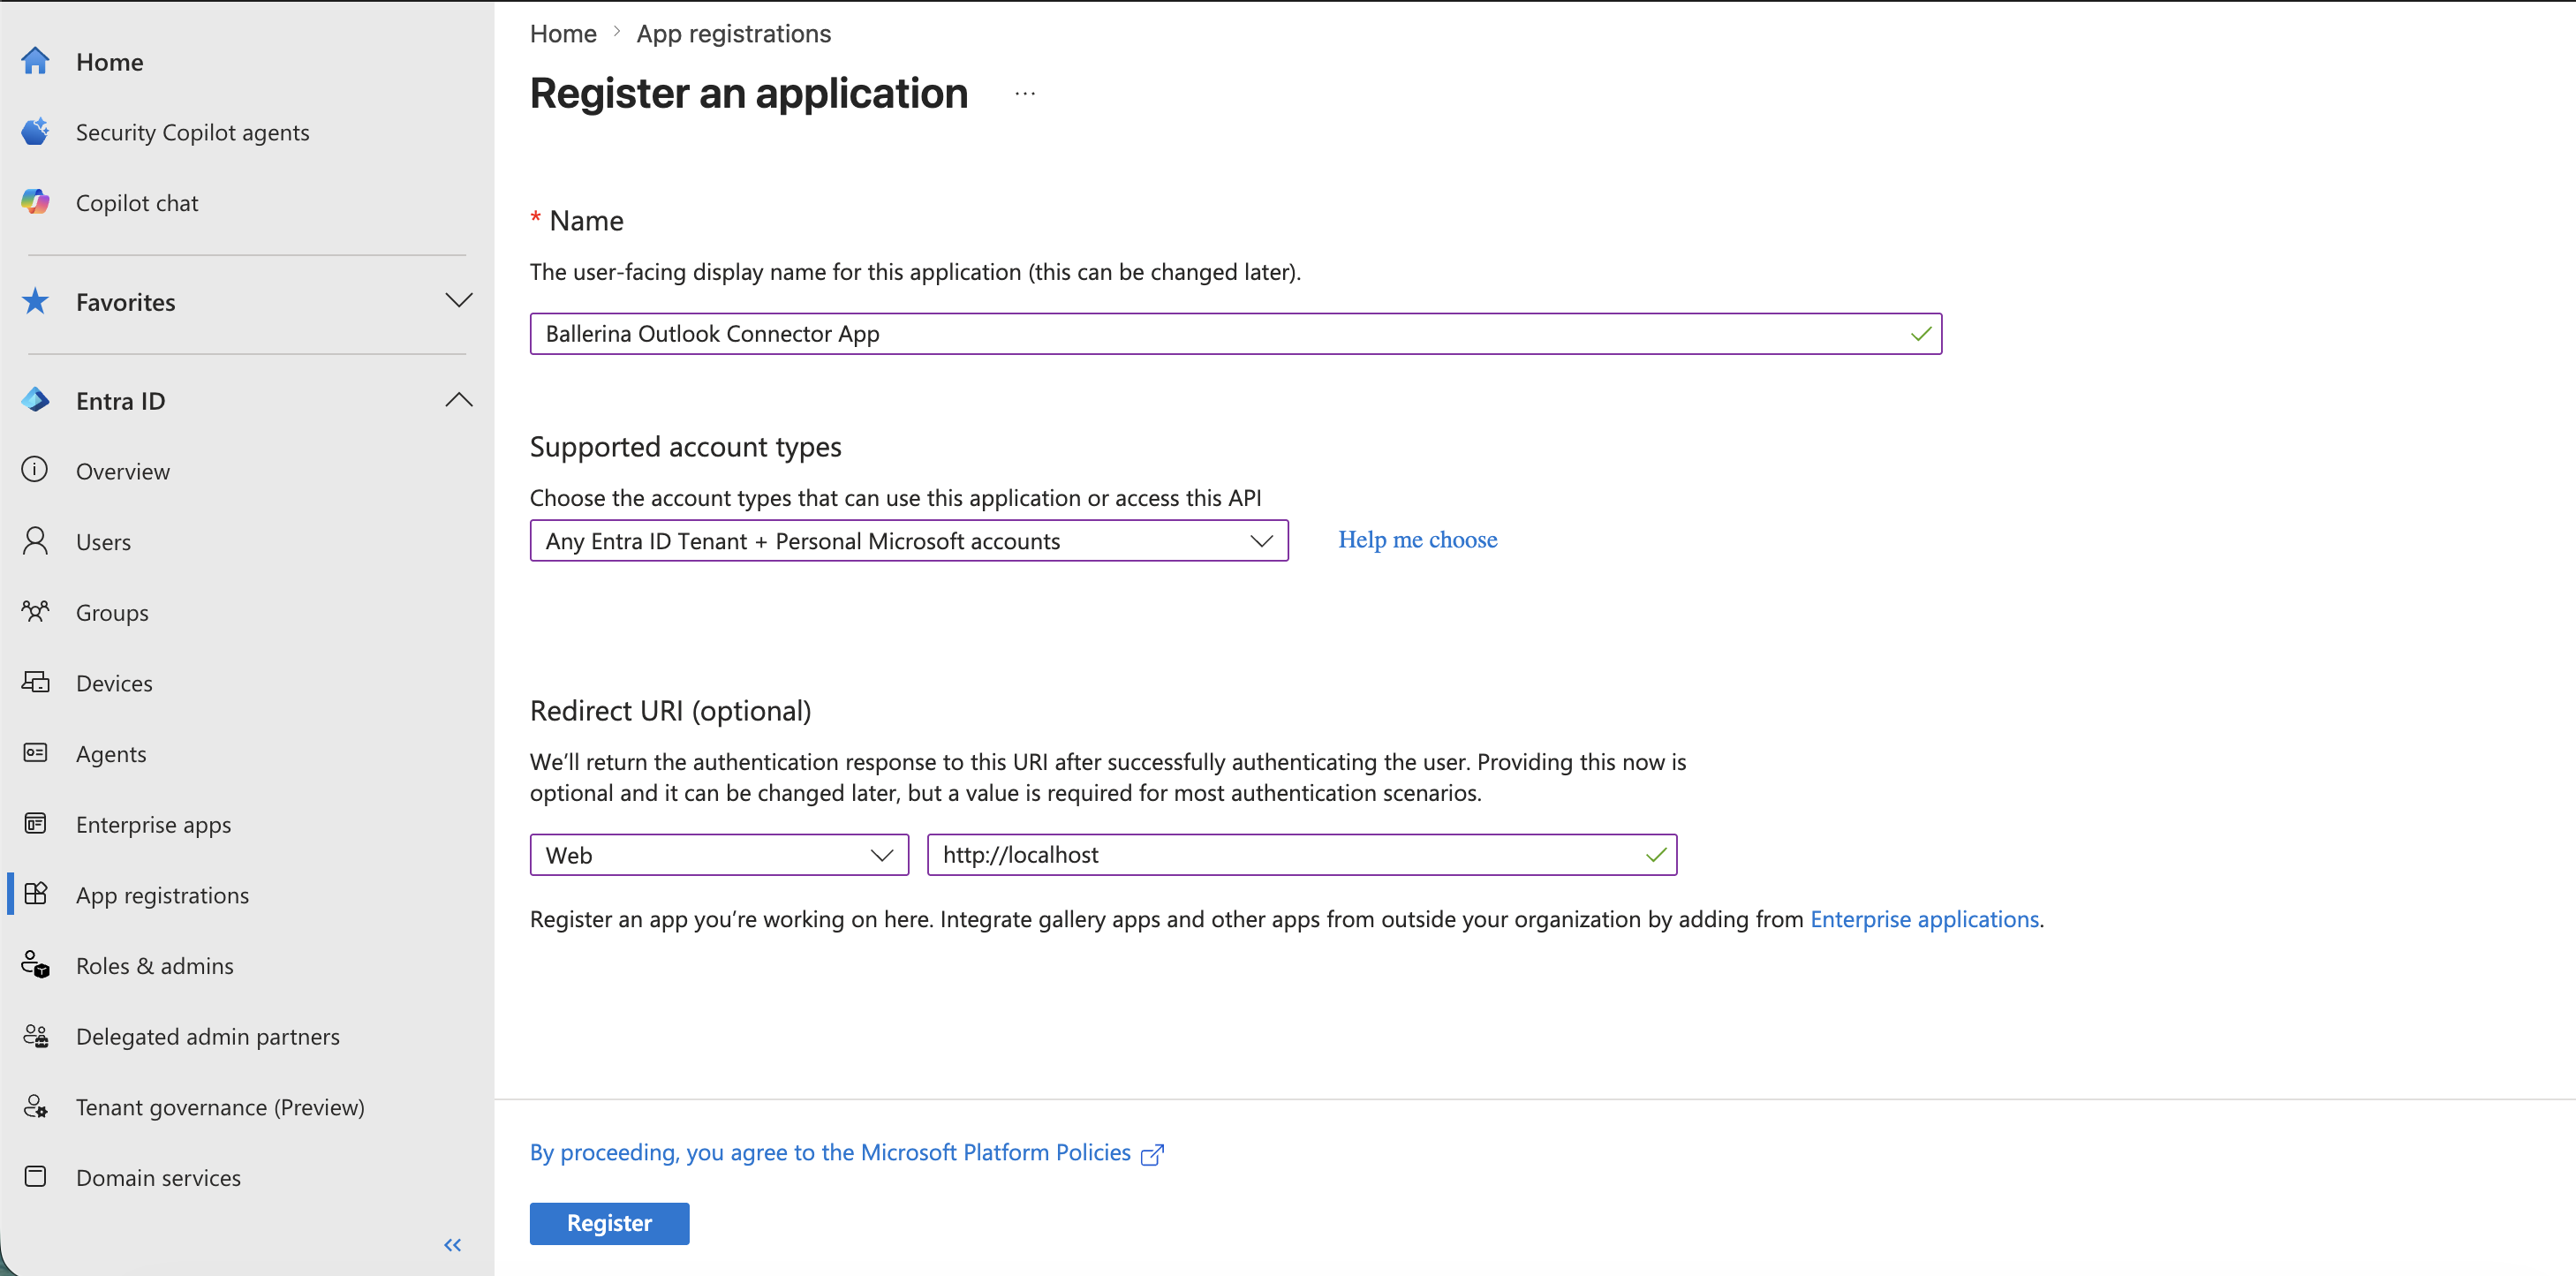Click the Groups people icon
This screenshot has width=2576, height=1276.
tap(36, 611)
